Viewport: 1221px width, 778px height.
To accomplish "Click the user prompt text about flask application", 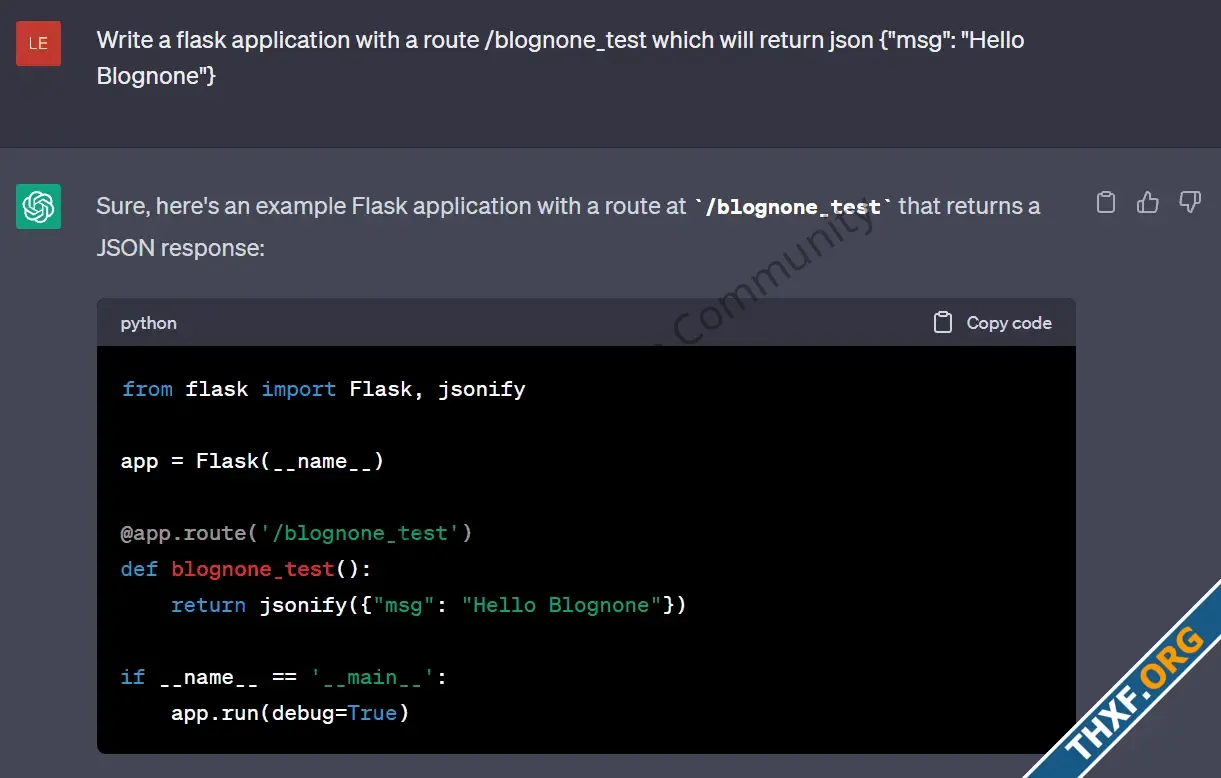I will point(560,58).
